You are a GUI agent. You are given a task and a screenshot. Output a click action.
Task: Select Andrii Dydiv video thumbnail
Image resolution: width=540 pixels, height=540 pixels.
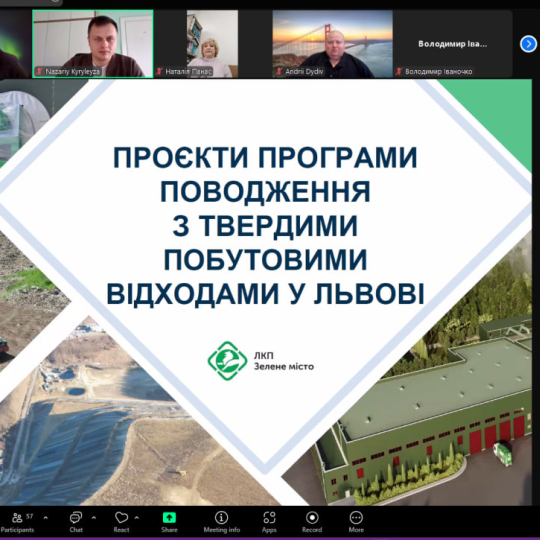(333, 44)
